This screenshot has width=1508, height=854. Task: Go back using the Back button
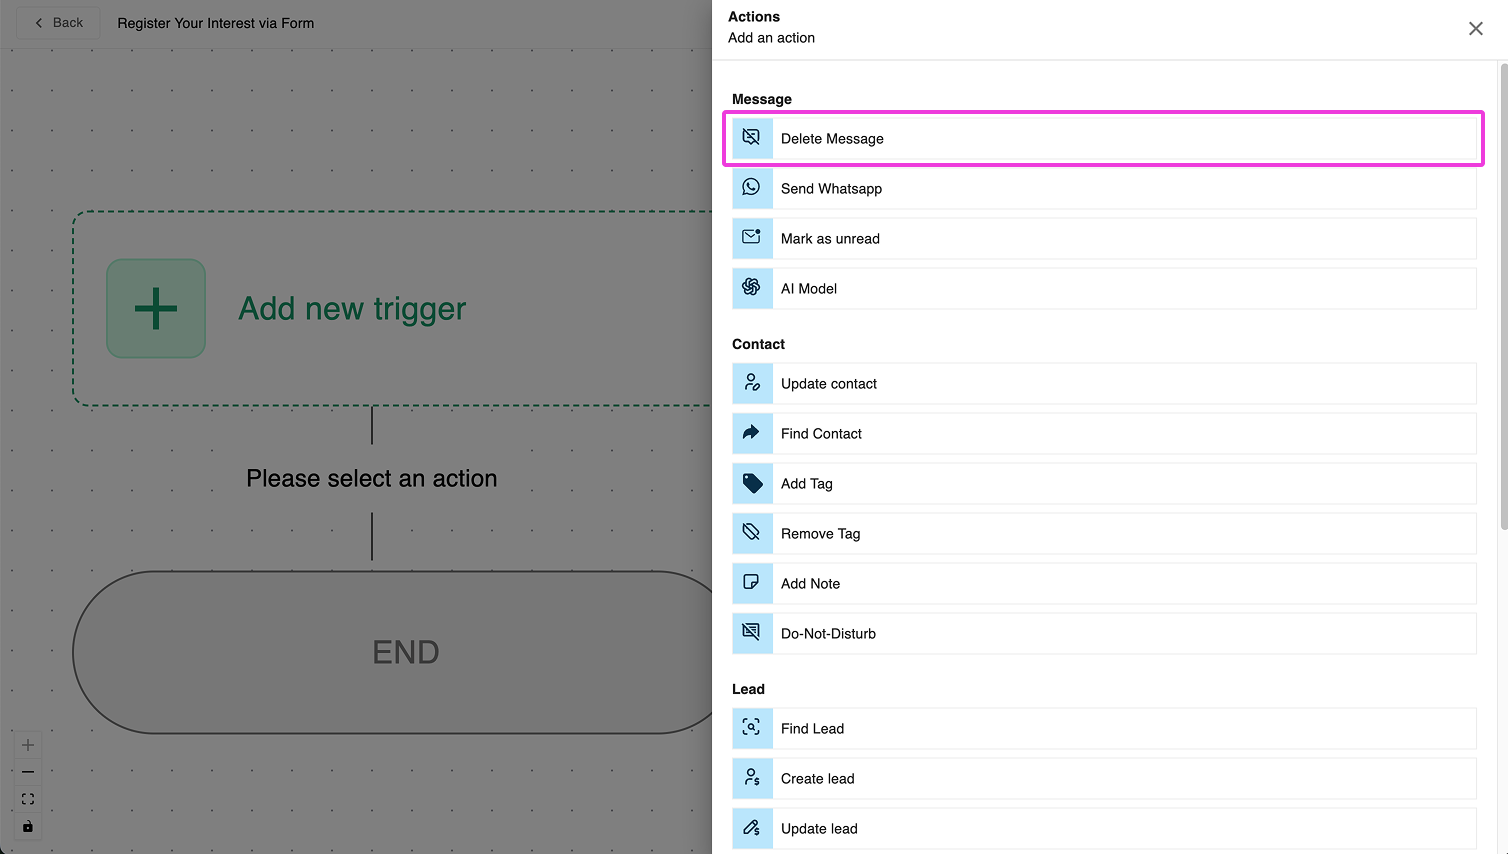pos(59,23)
